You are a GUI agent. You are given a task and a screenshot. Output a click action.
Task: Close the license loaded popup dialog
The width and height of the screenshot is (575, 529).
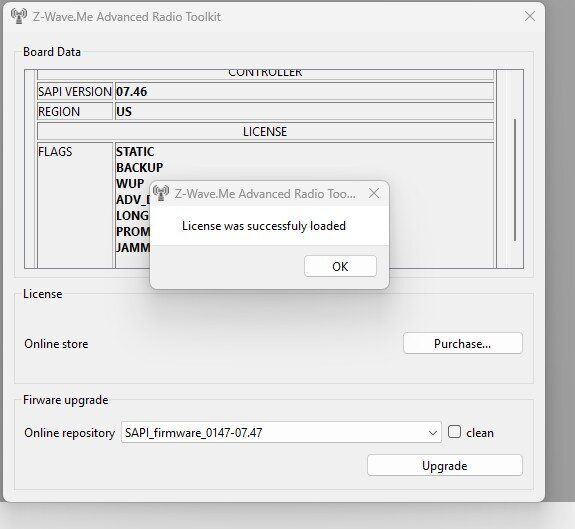click(x=374, y=193)
